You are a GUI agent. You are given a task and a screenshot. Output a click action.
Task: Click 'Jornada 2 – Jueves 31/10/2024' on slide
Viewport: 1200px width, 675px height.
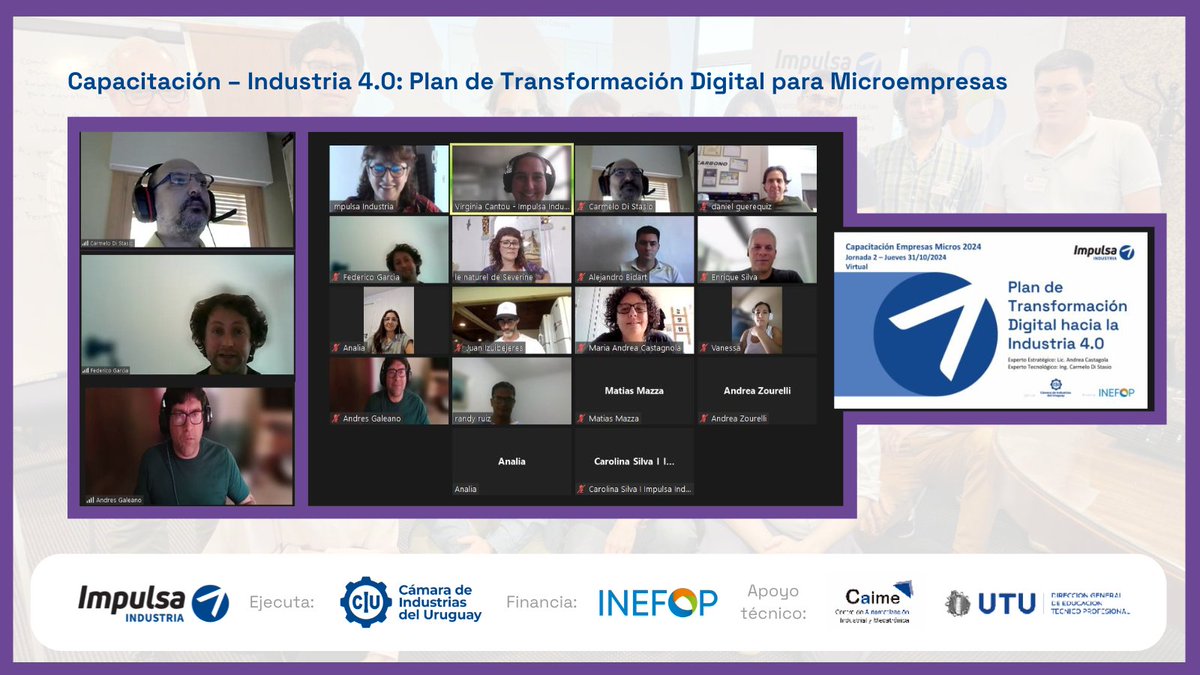(x=897, y=257)
